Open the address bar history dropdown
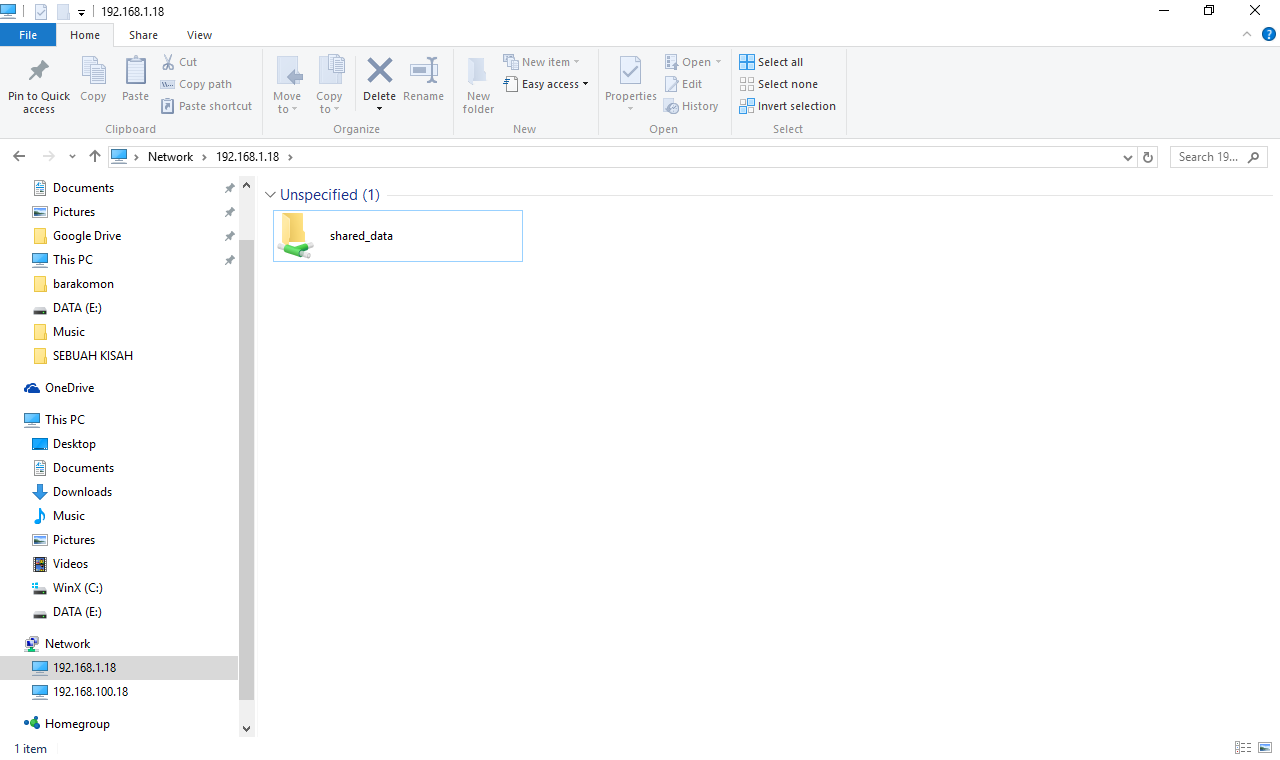The height and width of the screenshot is (760, 1280). tap(1127, 157)
